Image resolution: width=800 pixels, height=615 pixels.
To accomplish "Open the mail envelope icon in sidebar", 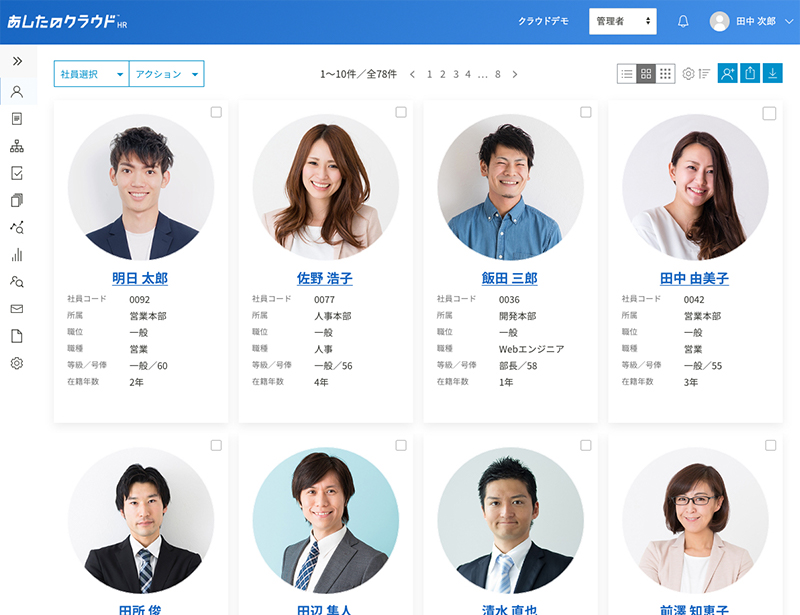I will 17,309.
